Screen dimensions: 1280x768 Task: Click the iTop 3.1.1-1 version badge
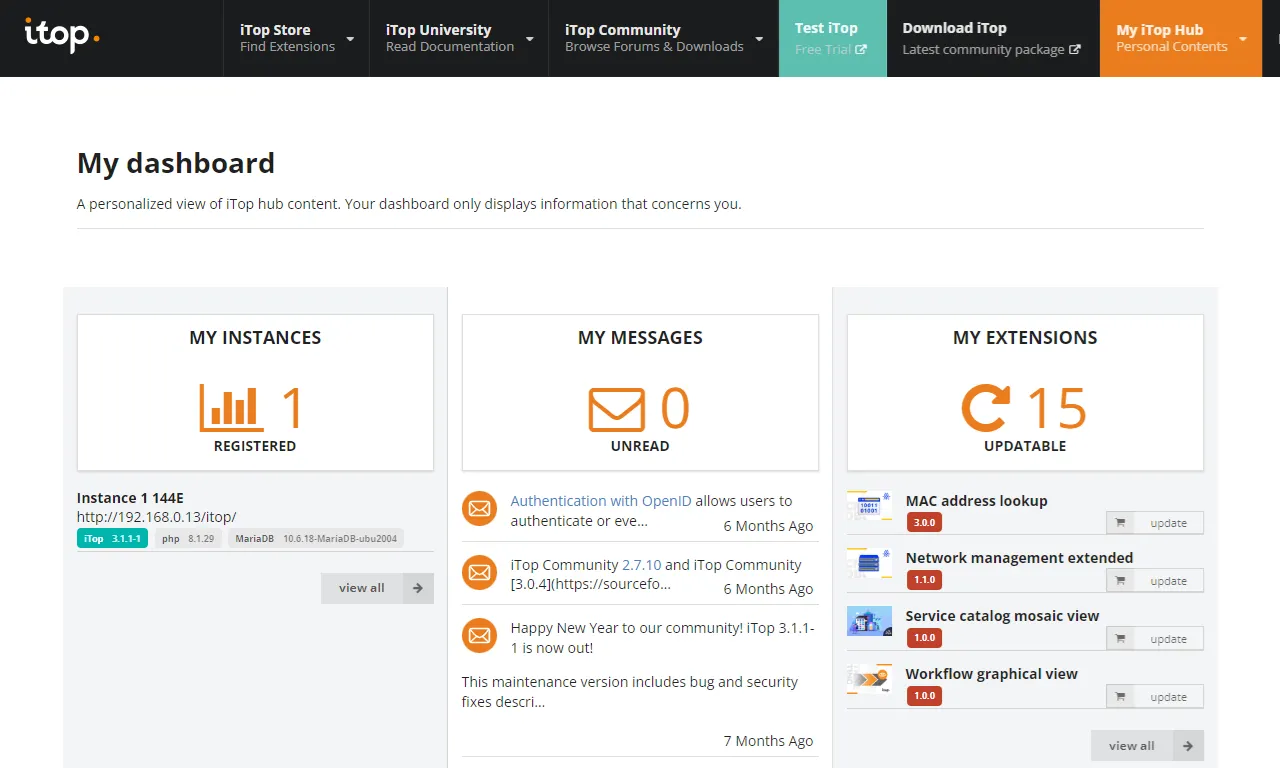[112, 538]
